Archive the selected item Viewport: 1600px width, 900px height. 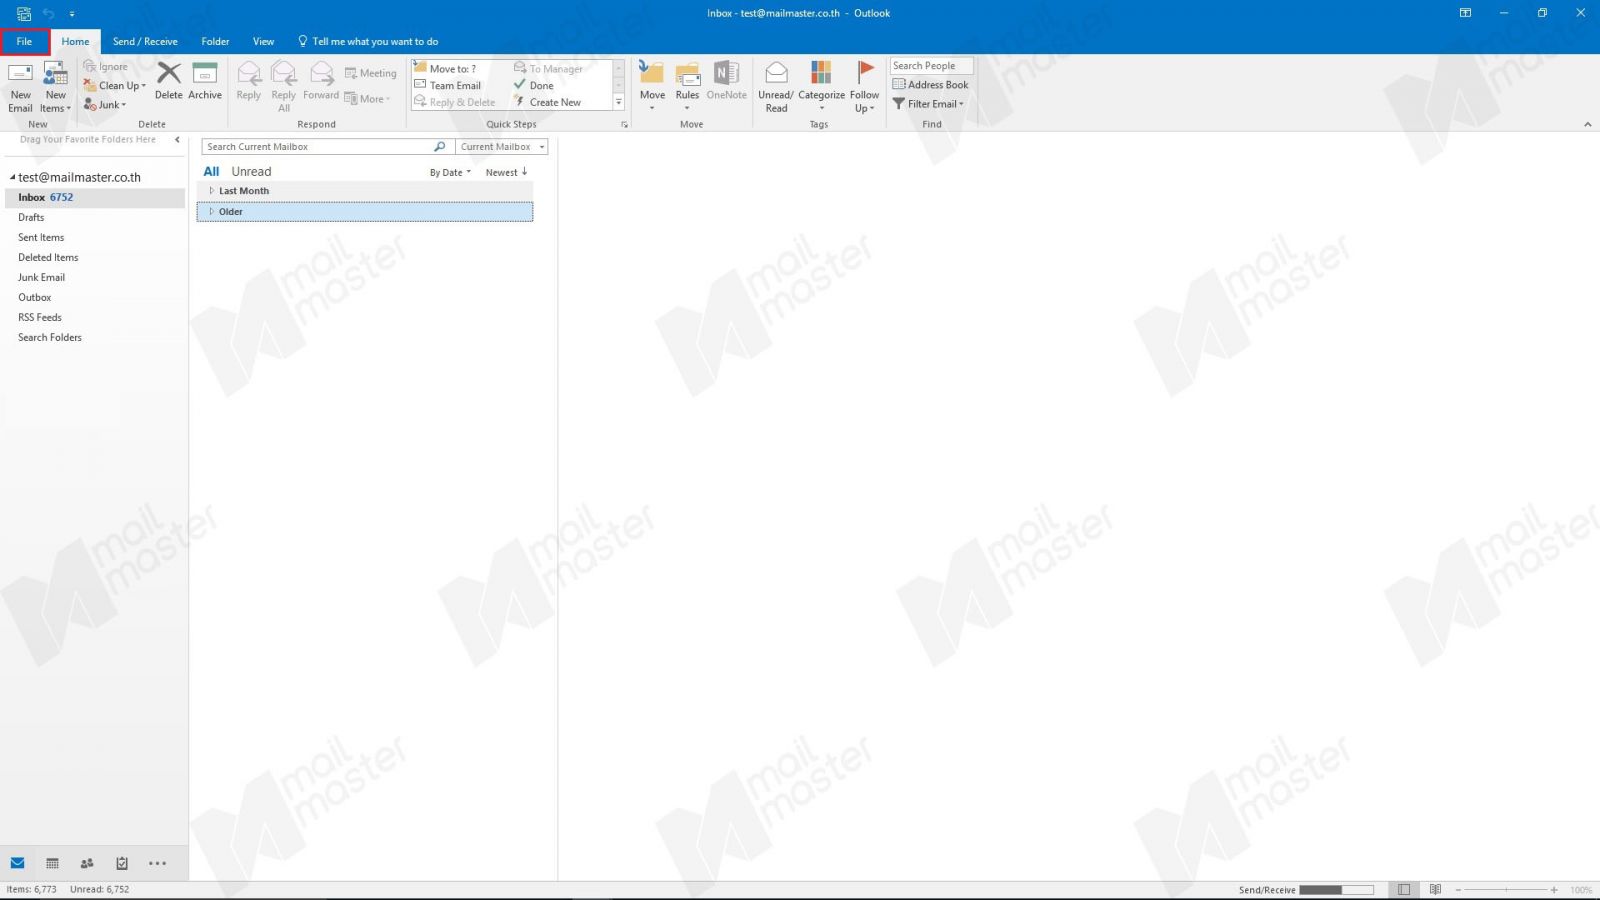pyautogui.click(x=205, y=81)
